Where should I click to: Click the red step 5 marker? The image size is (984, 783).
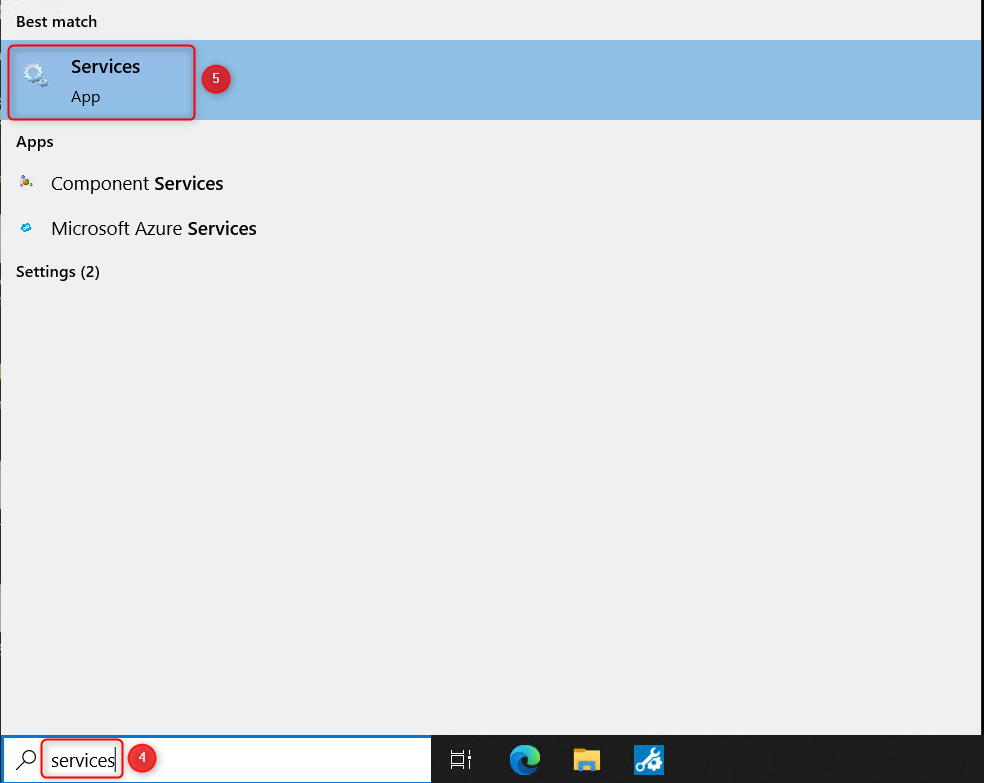[x=216, y=80]
